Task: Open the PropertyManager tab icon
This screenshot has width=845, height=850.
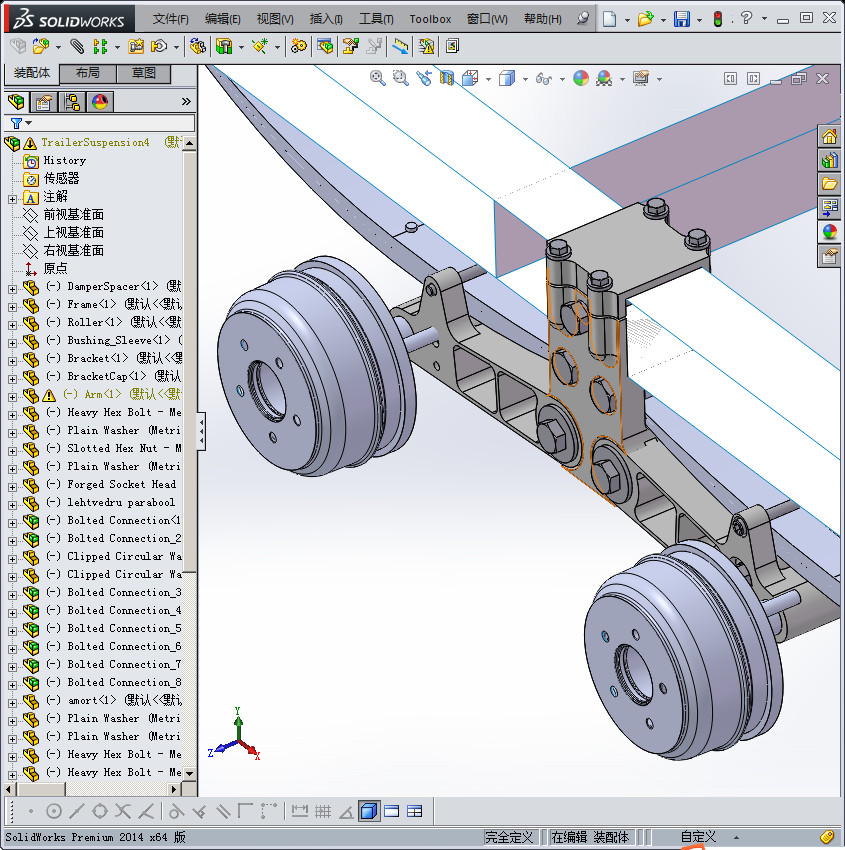Action: point(44,102)
